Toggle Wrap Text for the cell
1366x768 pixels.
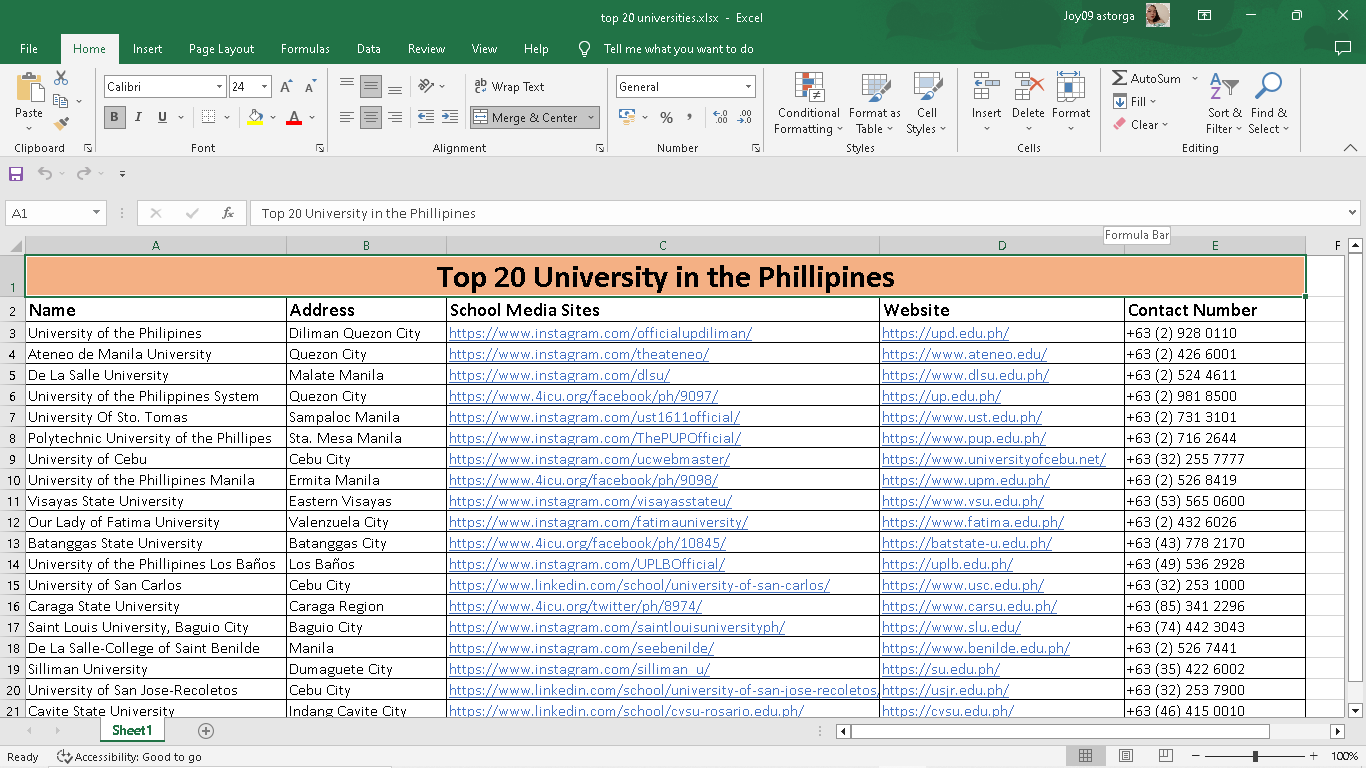click(x=508, y=87)
